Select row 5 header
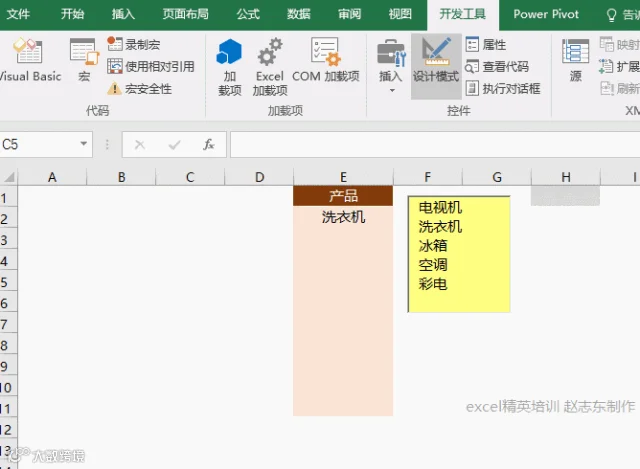The height and width of the screenshot is (469, 640). tap(8, 282)
